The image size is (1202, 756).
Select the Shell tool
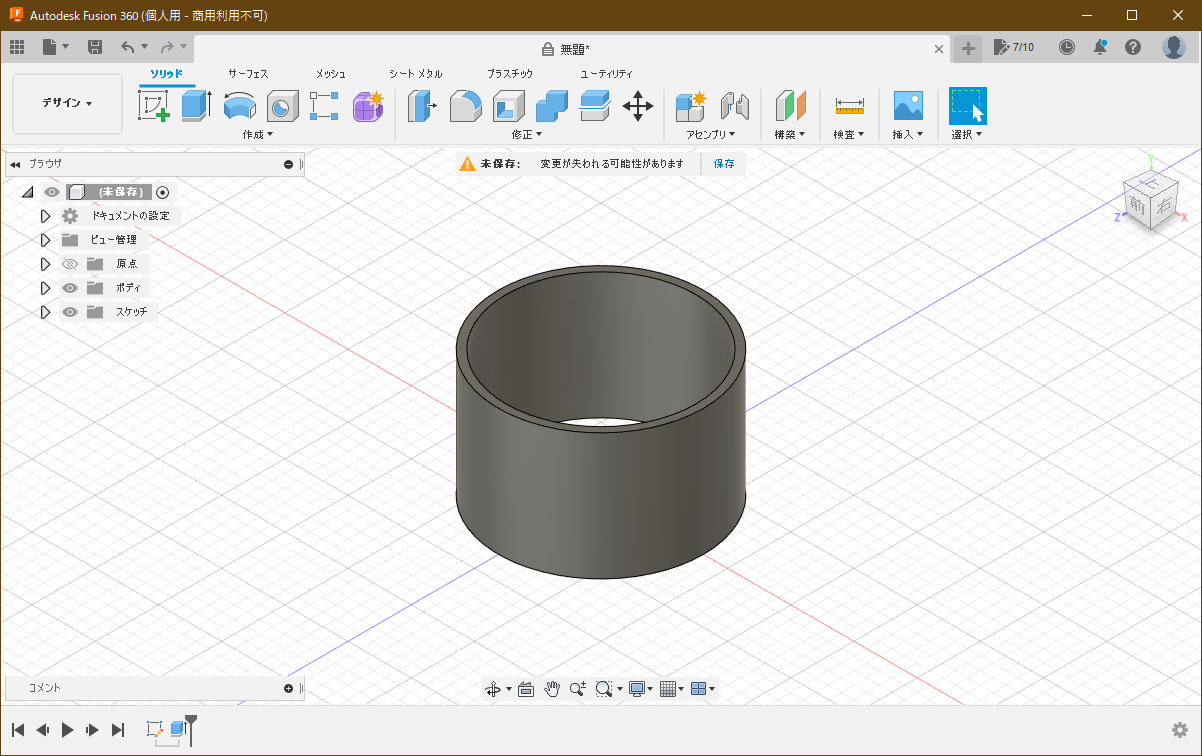pyautogui.click(x=509, y=105)
